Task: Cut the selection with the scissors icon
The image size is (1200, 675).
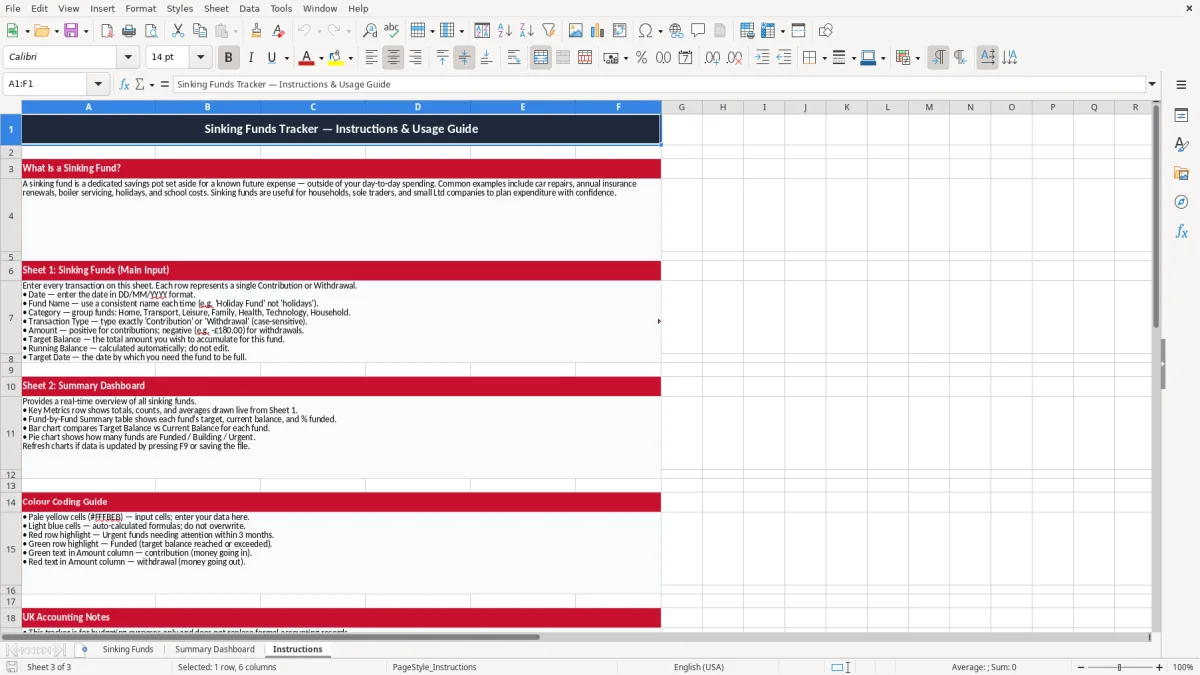Action: click(x=178, y=31)
